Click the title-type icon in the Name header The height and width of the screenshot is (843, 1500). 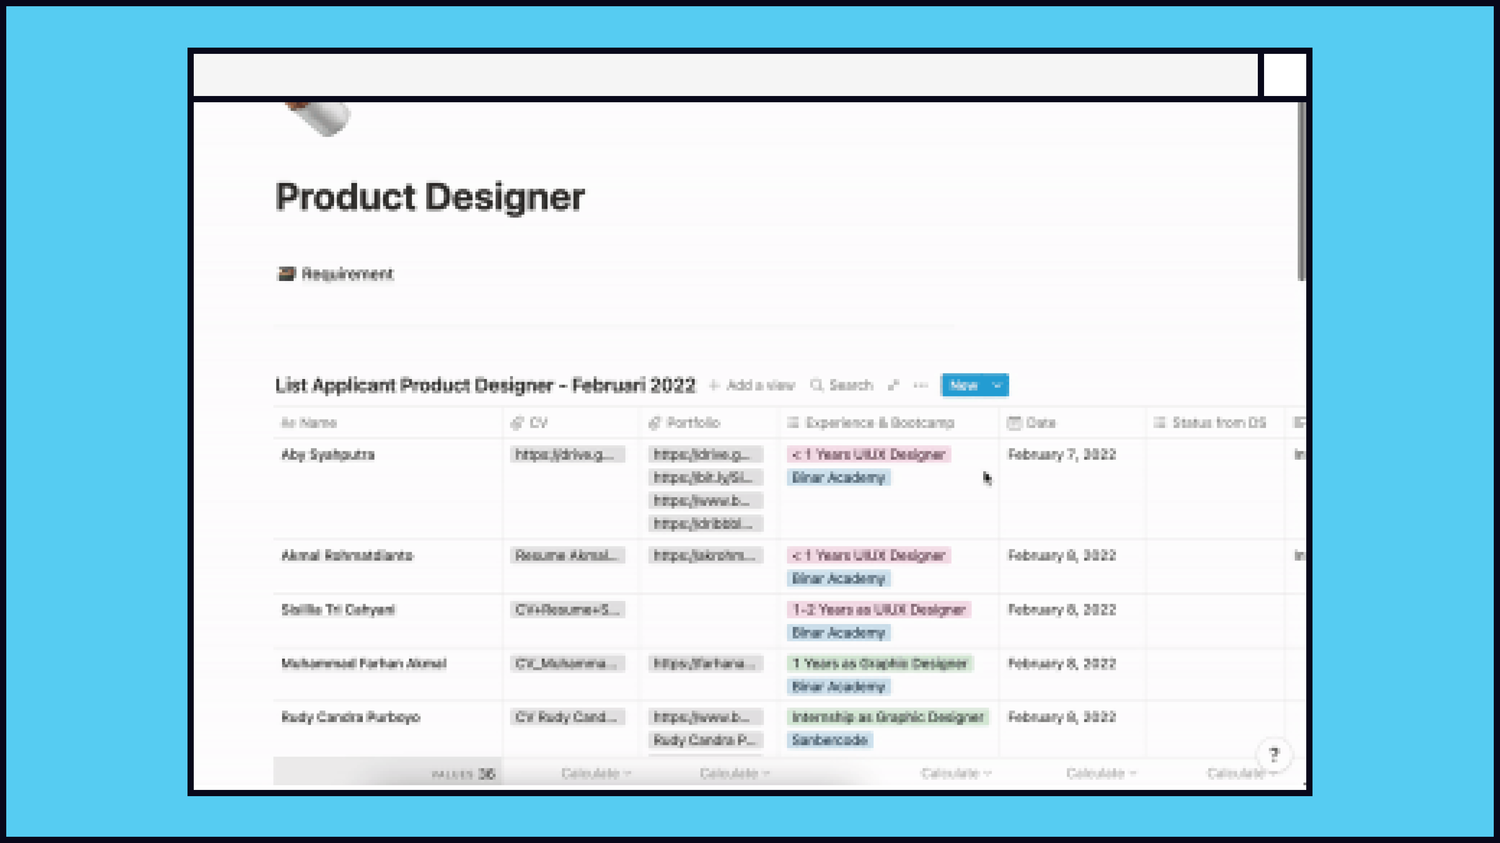[288, 423]
